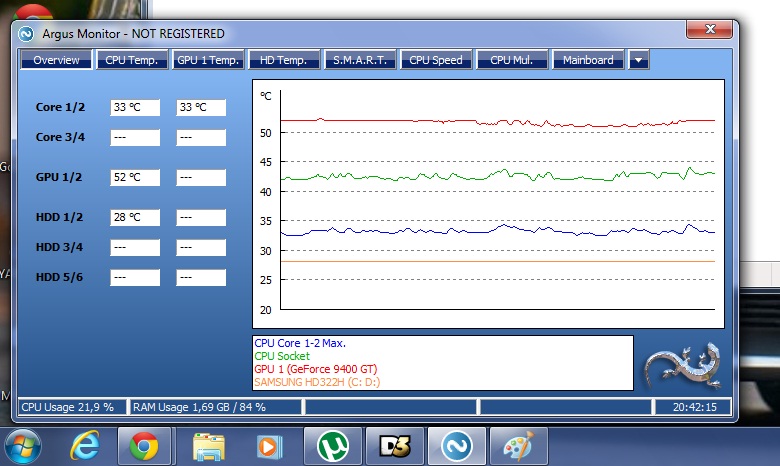Open the GPU 1 Temp. tab
The height and width of the screenshot is (466, 780).
(208, 60)
